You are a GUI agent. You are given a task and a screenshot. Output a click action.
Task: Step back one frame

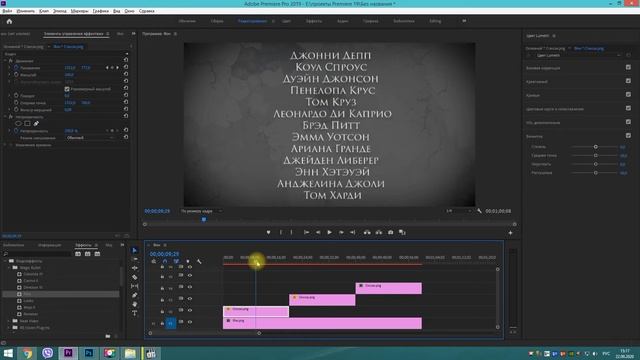[x=318, y=232]
